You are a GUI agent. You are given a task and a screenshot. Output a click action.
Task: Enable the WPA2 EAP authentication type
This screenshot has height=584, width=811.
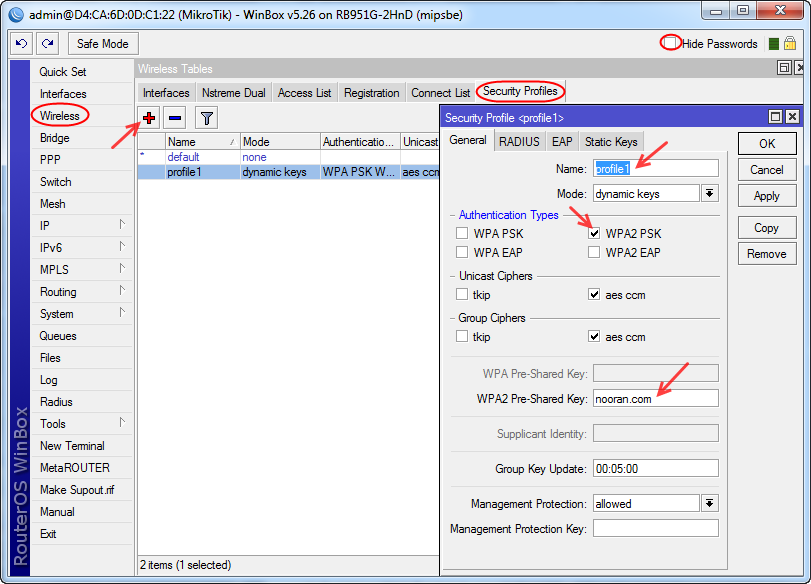(x=594, y=252)
